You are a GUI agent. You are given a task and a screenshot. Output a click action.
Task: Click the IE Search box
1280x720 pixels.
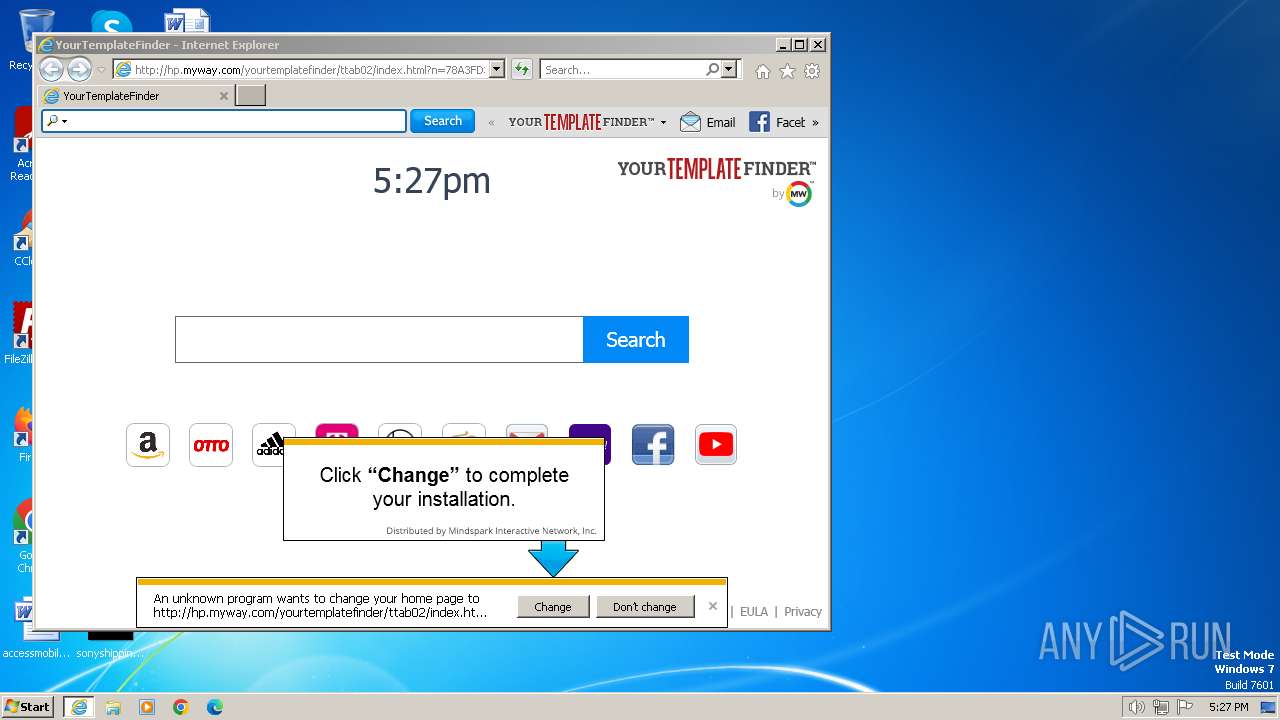click(622, 70)
